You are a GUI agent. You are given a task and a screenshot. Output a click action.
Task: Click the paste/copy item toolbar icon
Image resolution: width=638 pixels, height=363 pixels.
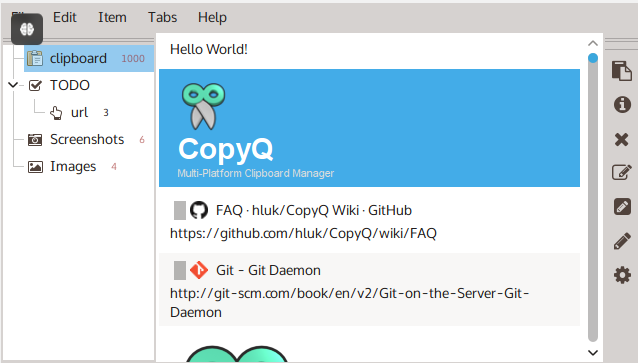coord(622,71)
